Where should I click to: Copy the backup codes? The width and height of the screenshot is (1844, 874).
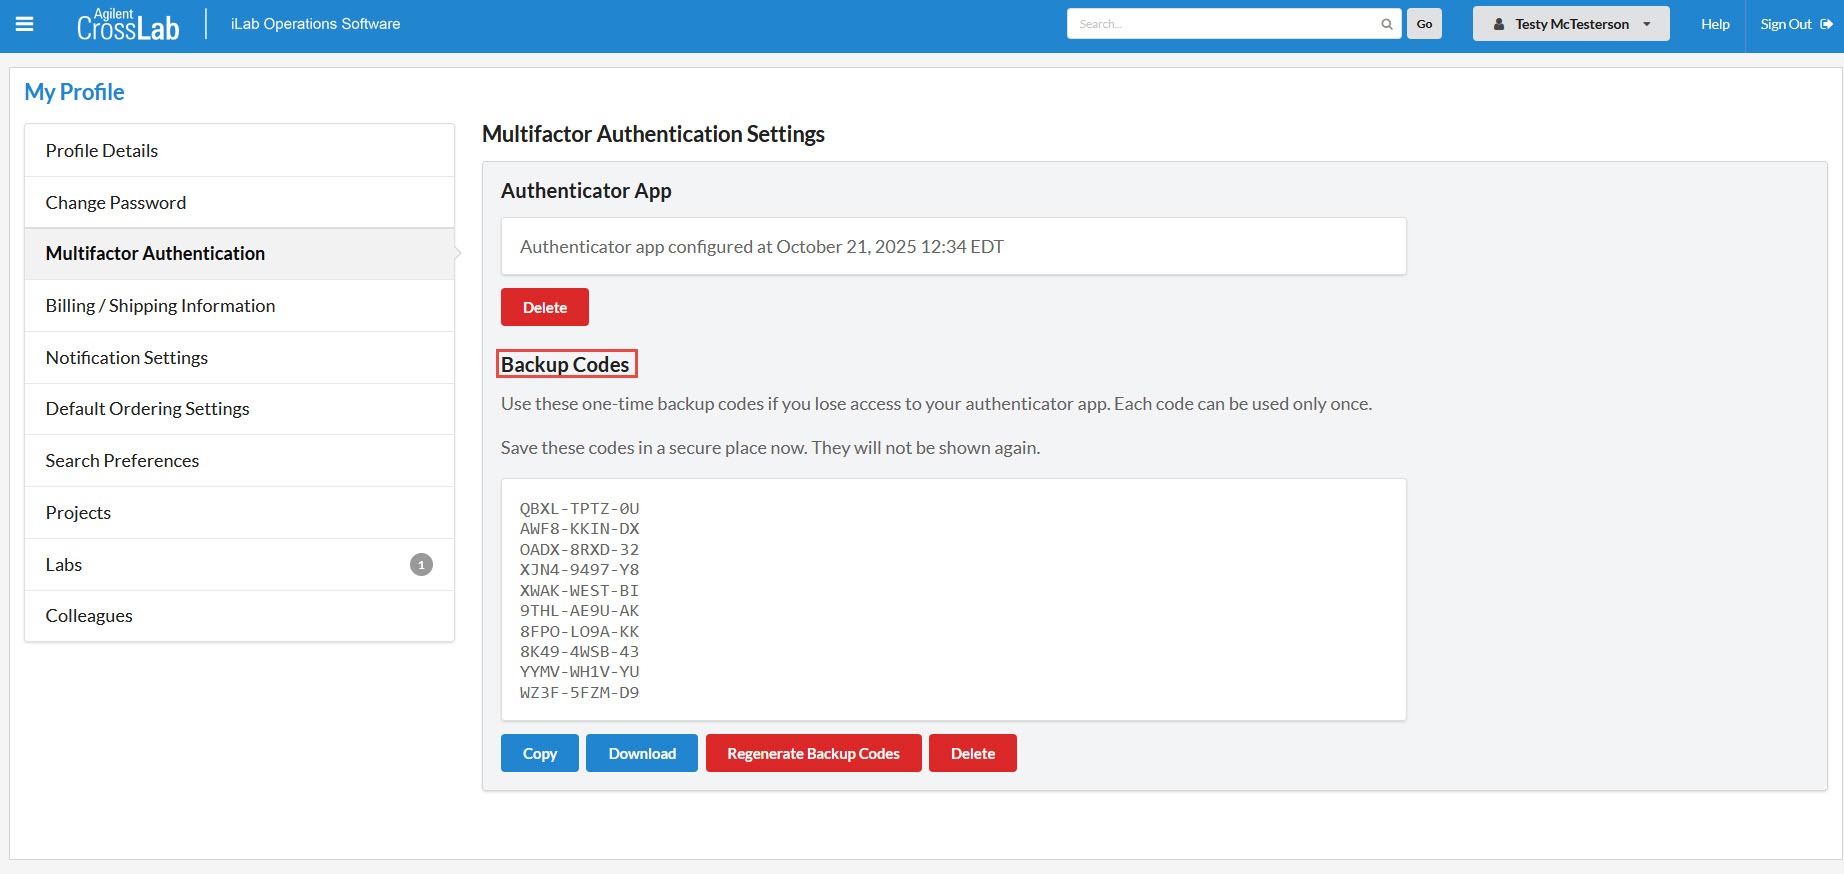coord(539,753)
